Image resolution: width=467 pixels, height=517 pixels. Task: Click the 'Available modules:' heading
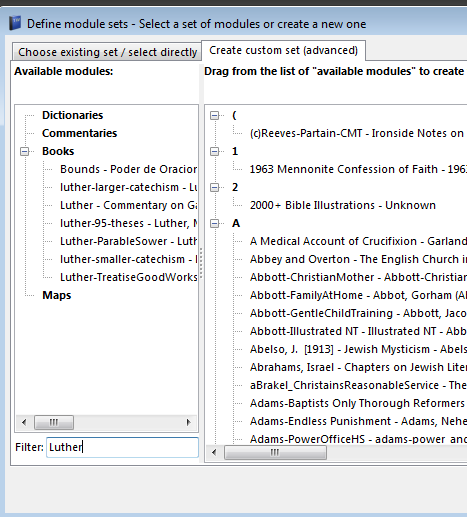pyautogui.click(x=64, y=71)
